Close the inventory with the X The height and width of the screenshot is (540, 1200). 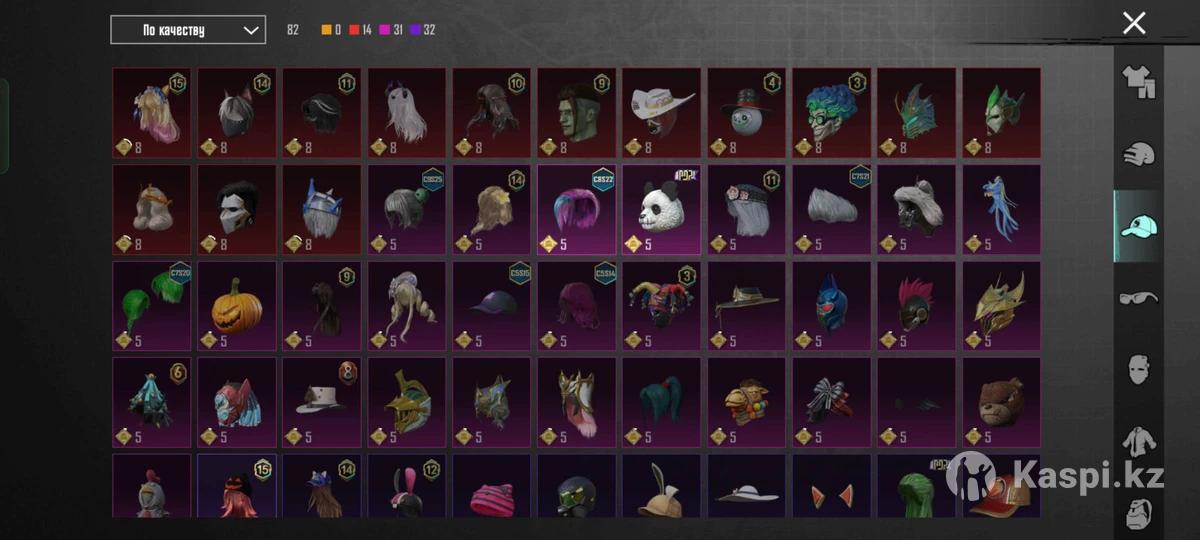click(x=1134, y=23)
